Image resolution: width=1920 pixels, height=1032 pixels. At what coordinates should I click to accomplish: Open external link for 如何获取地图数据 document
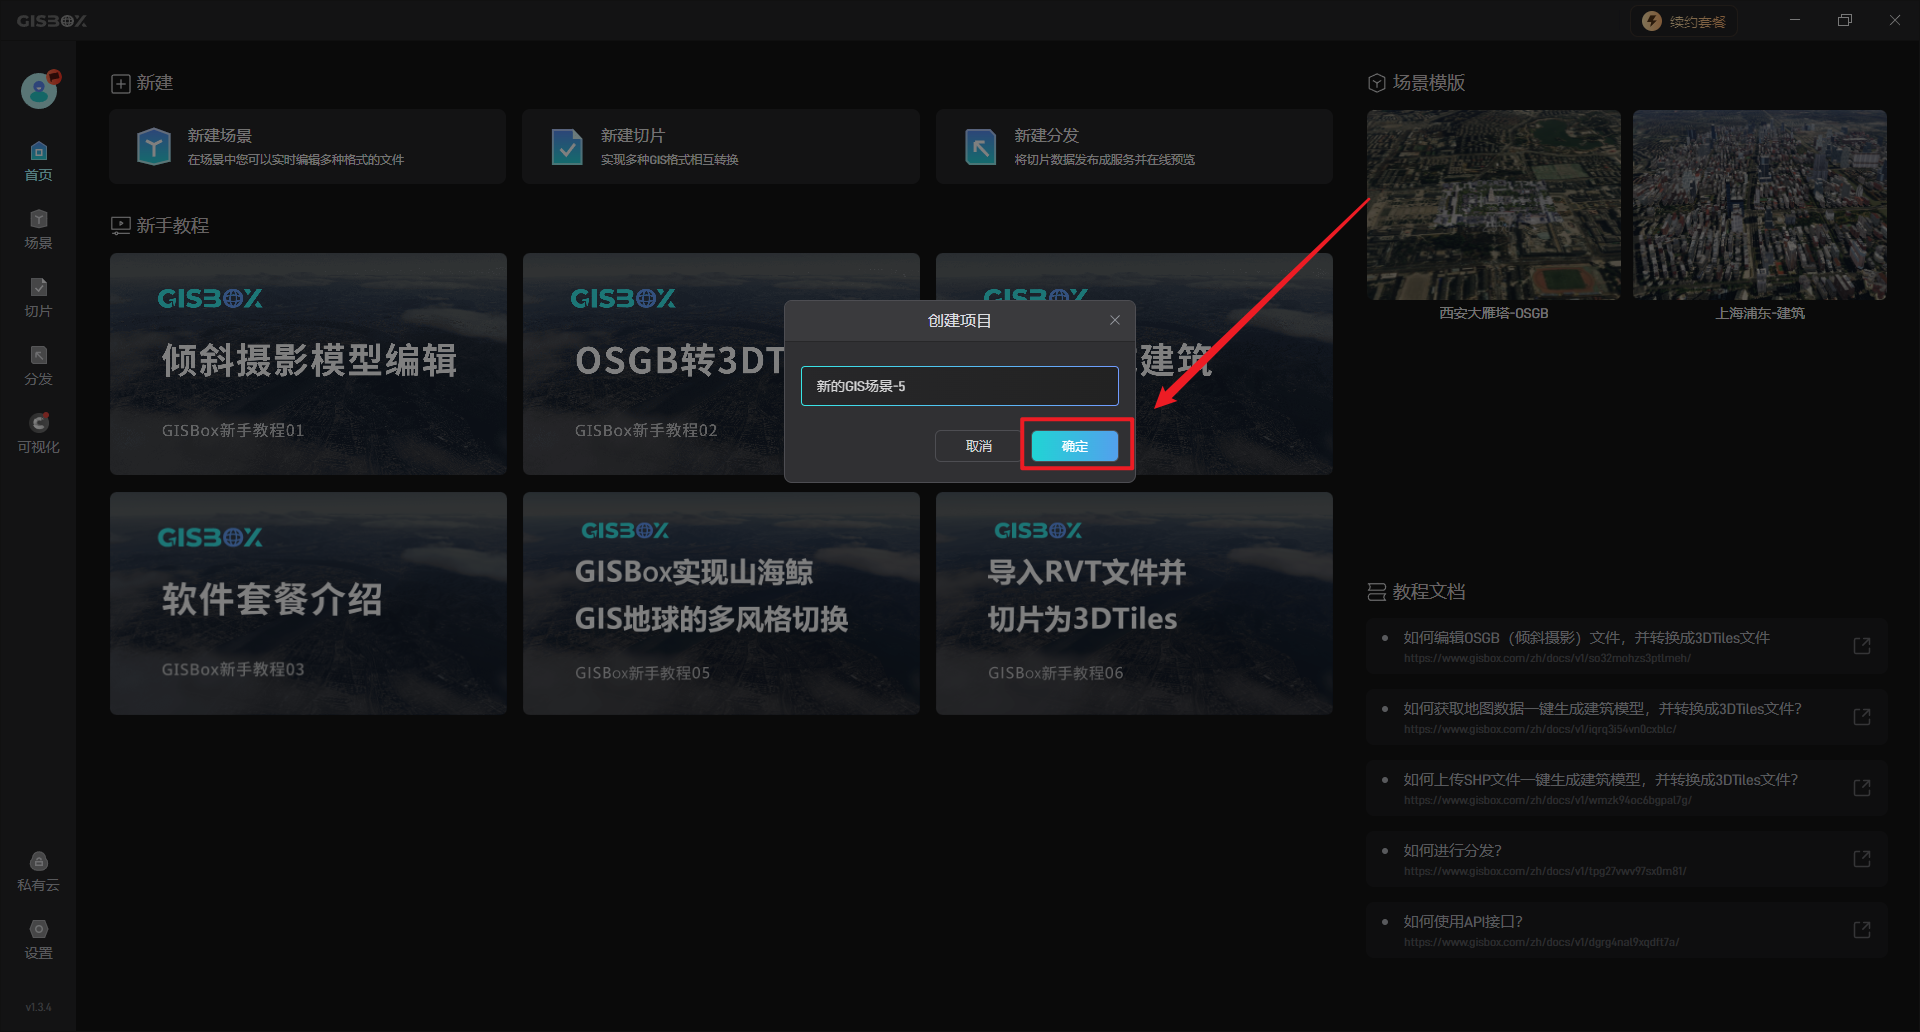(1861, 717)
